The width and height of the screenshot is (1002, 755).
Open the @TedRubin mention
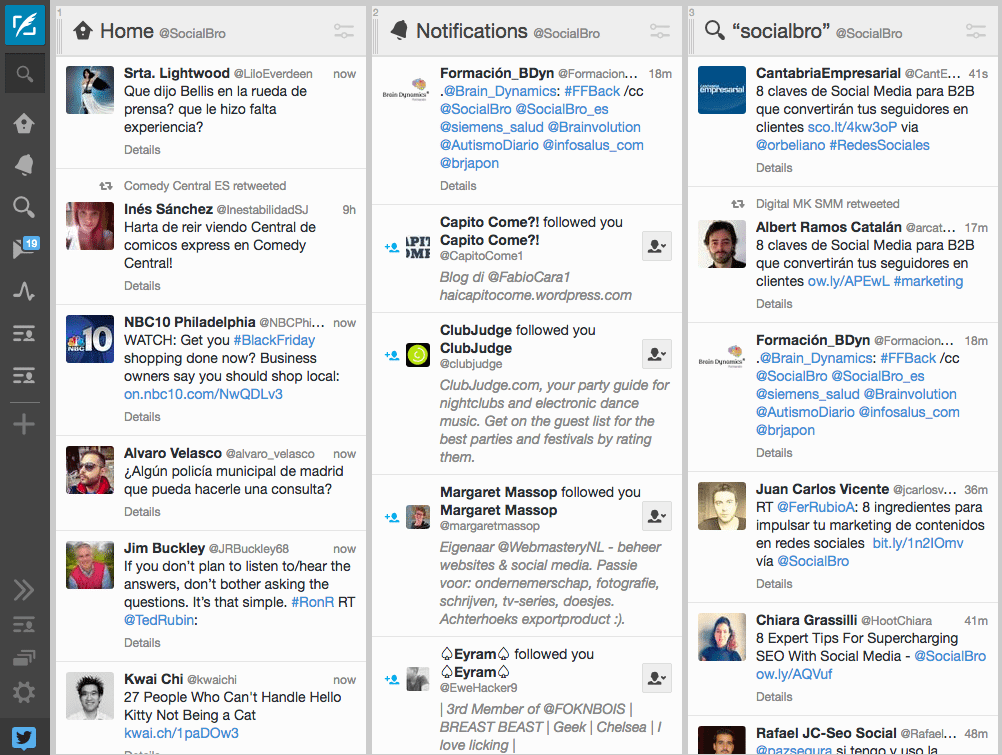click(x=159, y=620)
